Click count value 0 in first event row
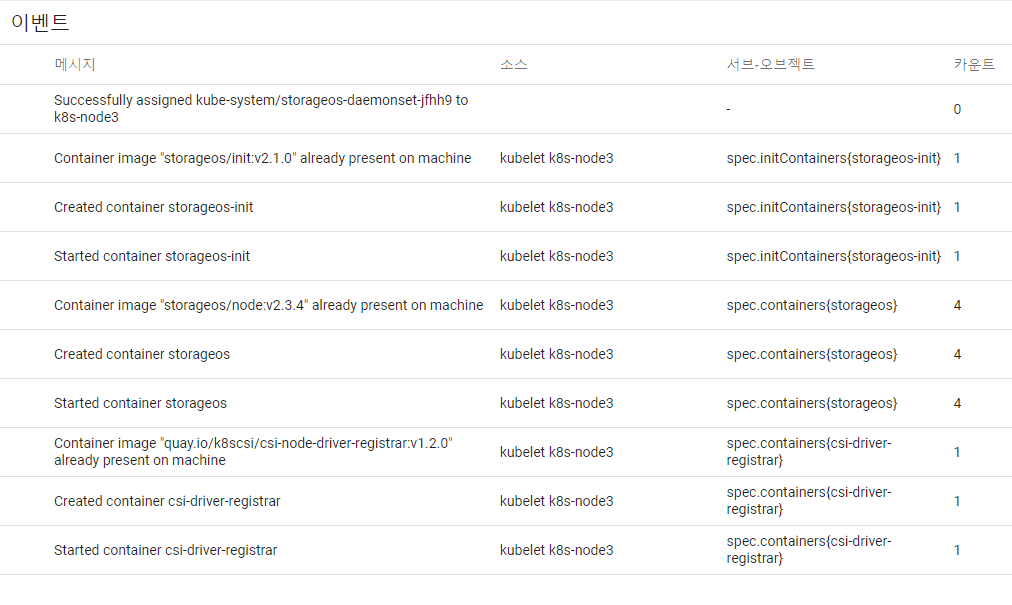The width and height of the screenshot is (1012, 605). click(x=957, y=109)
